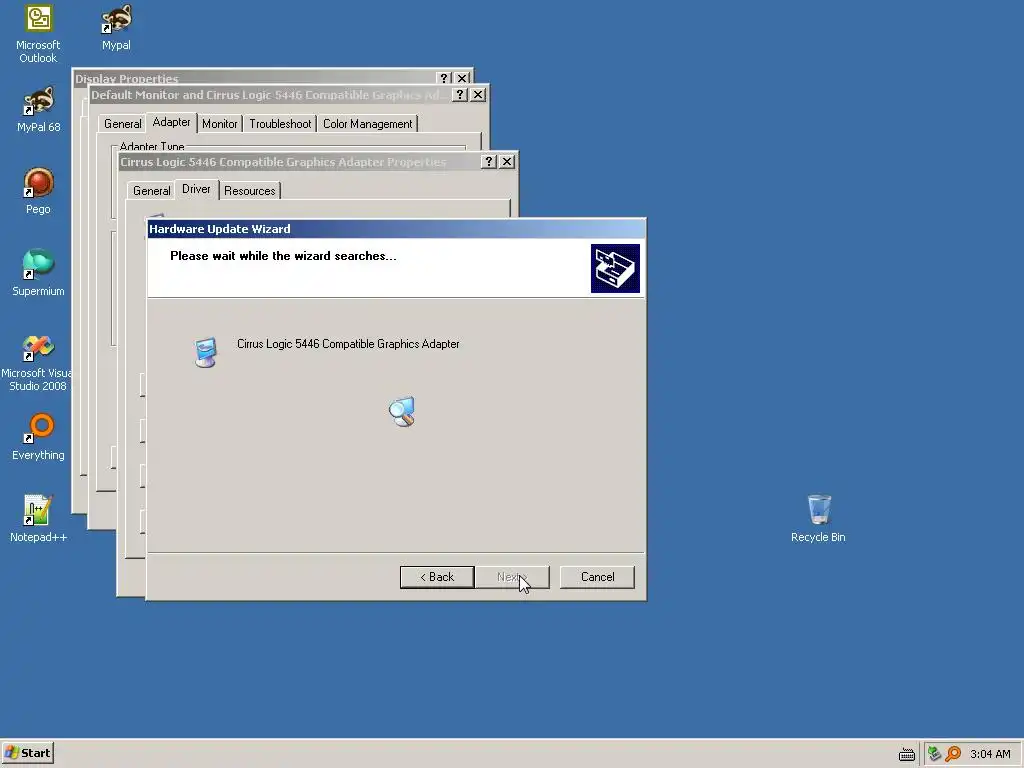Screen dimensions: 1024x768
Task: Open the Resources tab
Action: 249,191
